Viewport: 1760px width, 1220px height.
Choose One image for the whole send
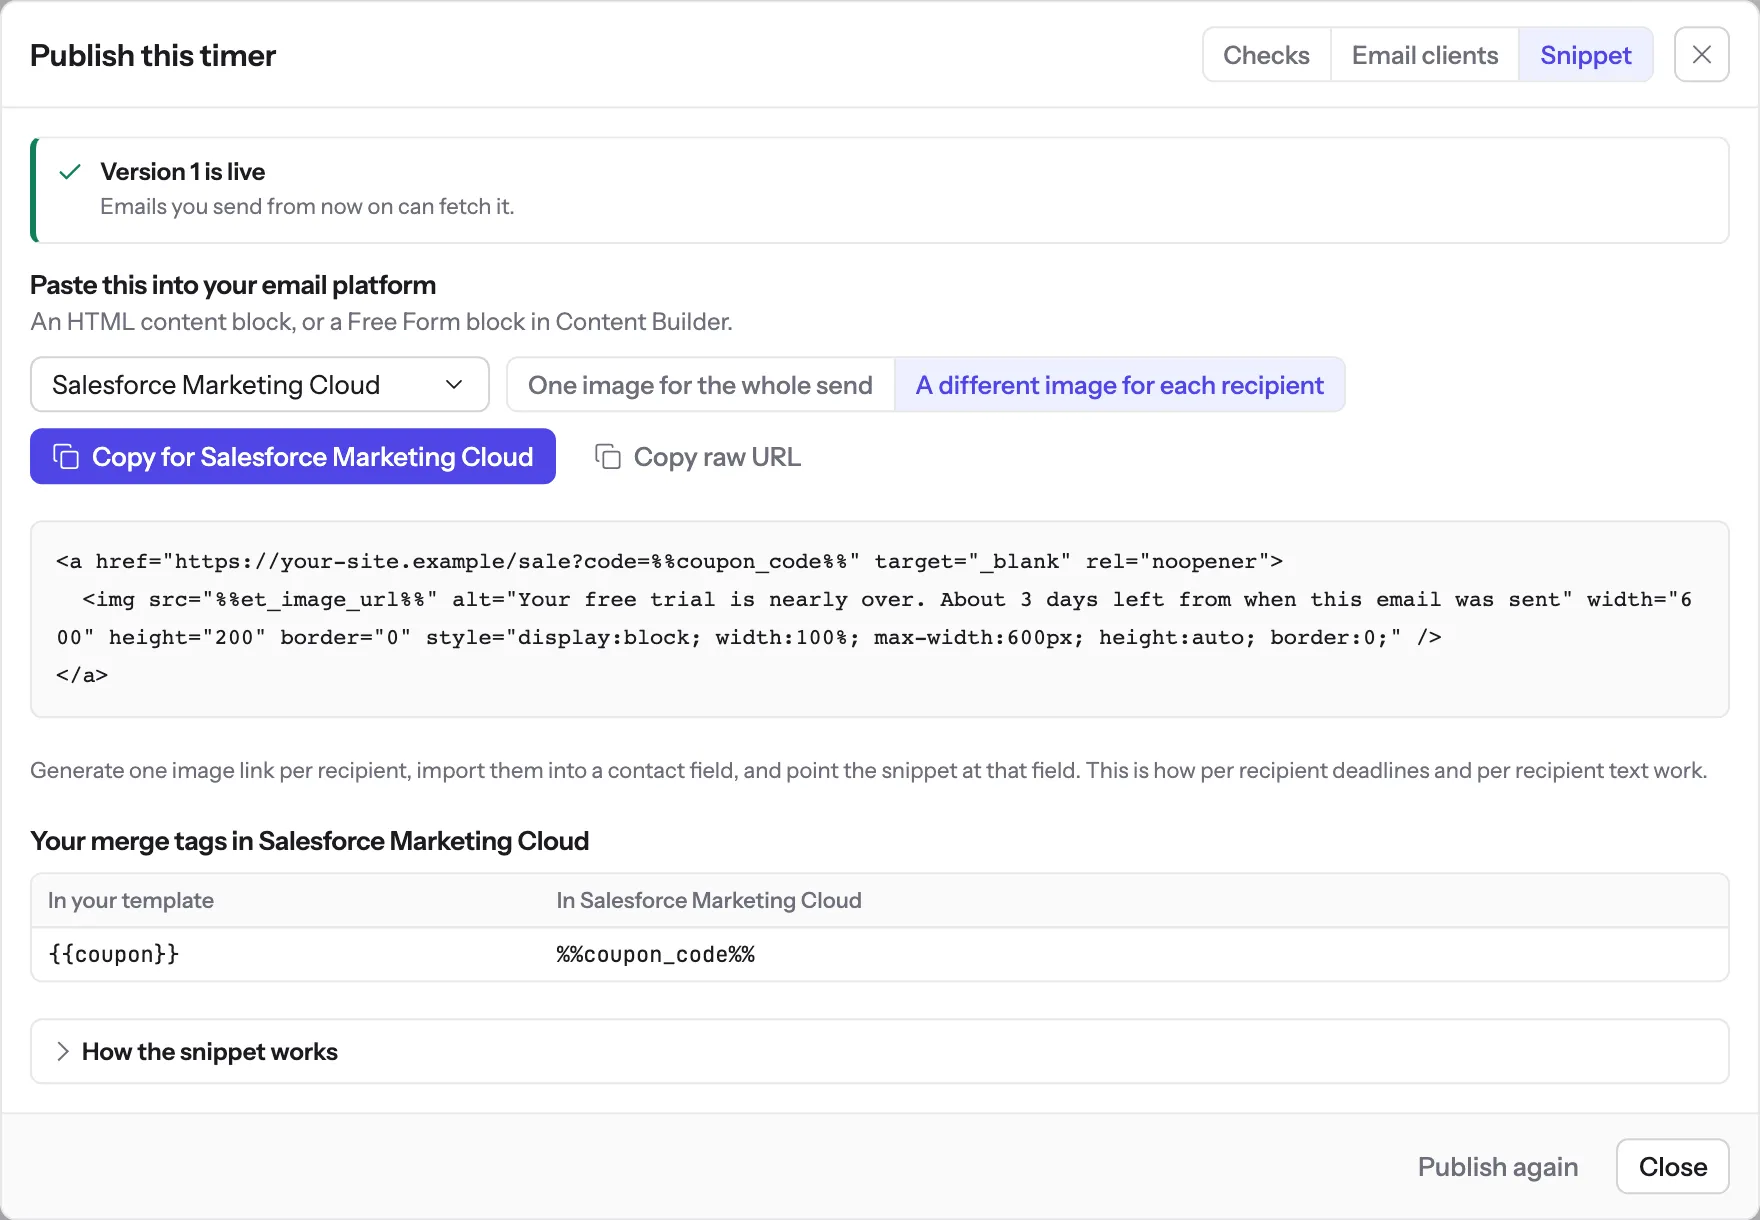tap(700, 385)
